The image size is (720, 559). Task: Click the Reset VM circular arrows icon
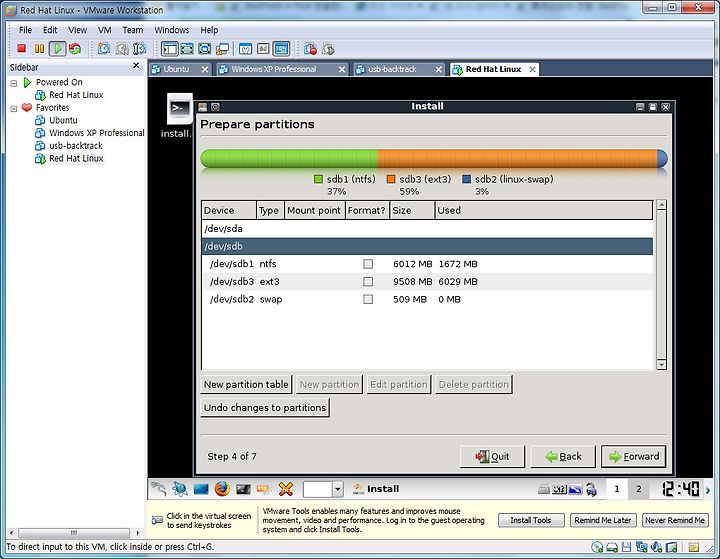click(x=75, y=48)
